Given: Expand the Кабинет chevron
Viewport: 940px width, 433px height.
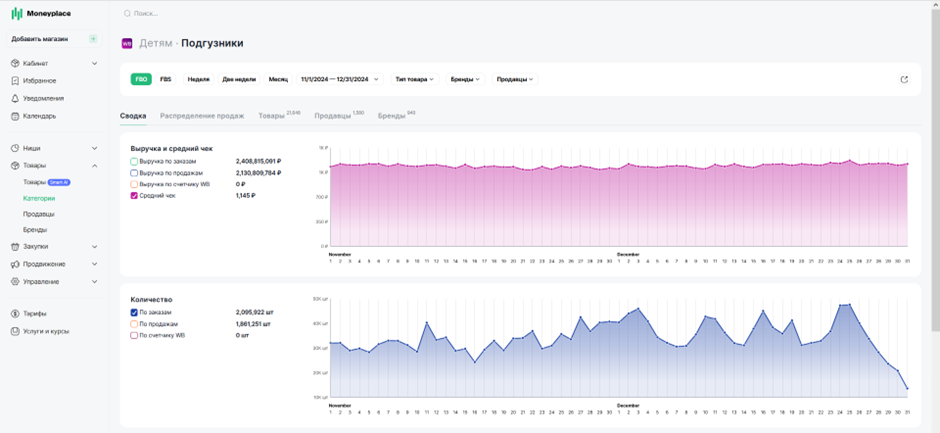Looking at the screenshot, I should click(94, 63).
